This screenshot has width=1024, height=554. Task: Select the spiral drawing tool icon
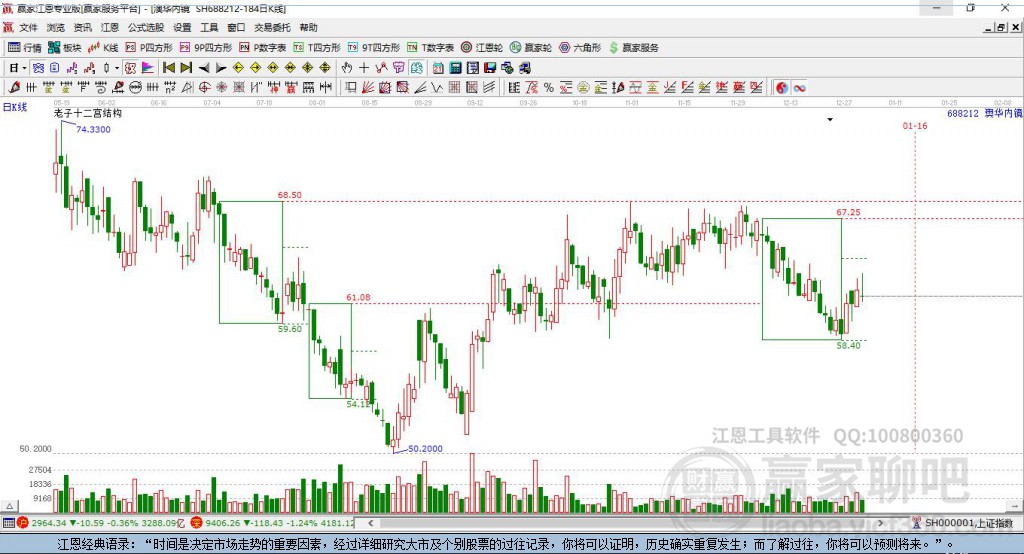tap(101, 87)
